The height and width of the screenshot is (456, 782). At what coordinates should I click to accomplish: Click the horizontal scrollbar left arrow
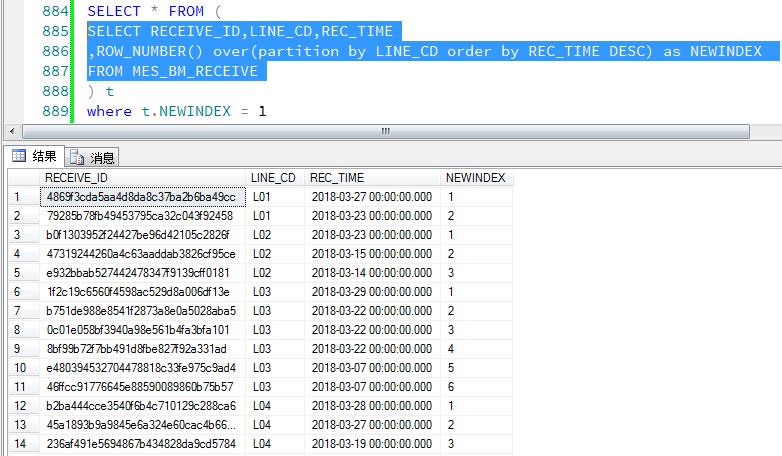coord(12,132)
